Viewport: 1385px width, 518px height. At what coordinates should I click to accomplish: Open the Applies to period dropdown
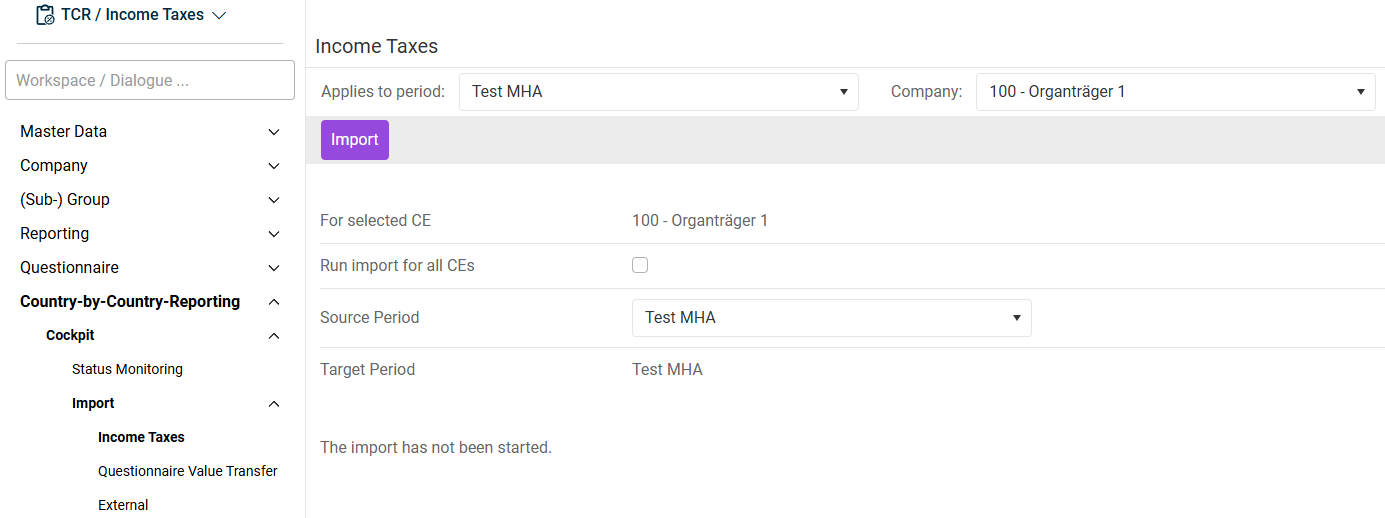coord(658,92)
